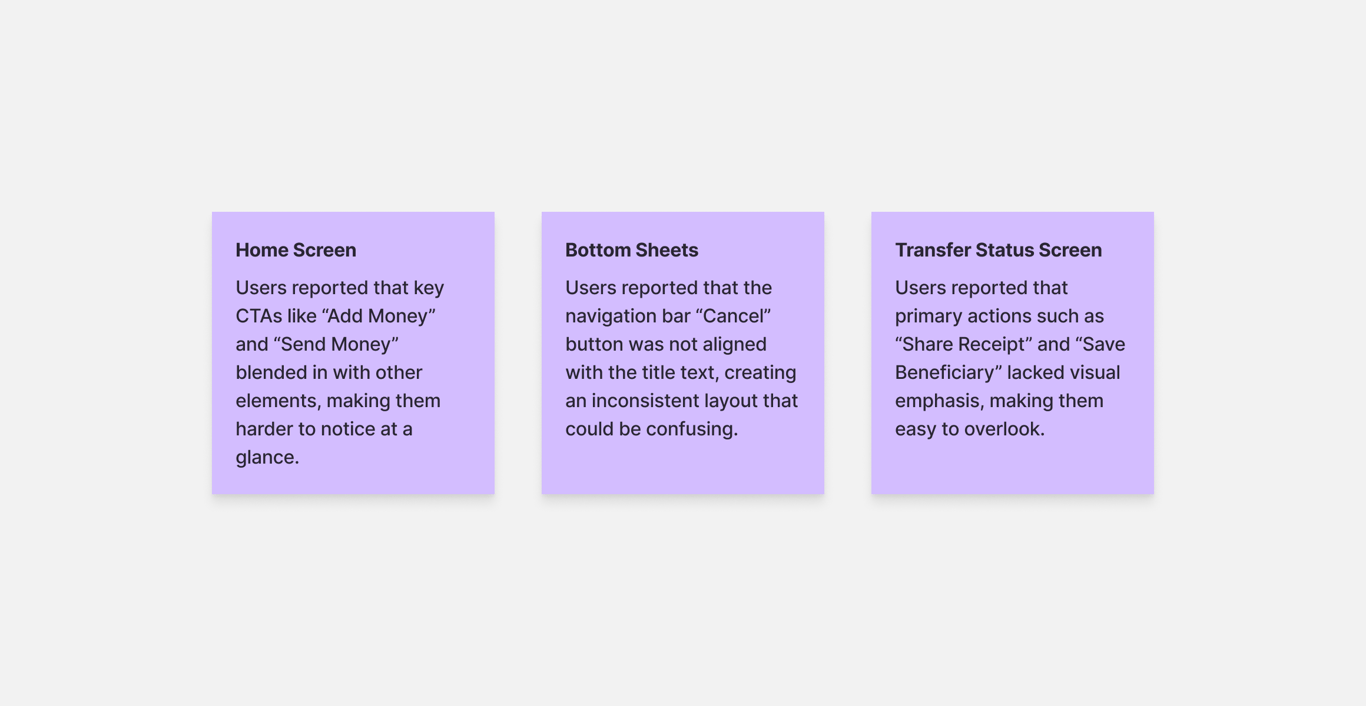
Task: Click the "Send Money" phrase
Action: point(336,344)
